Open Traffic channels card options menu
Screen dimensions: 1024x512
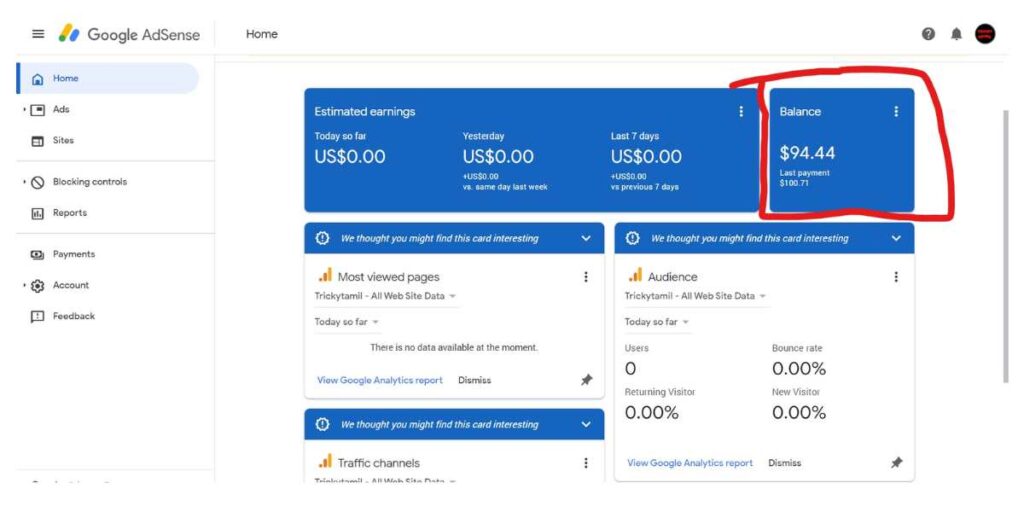point(586,463)
